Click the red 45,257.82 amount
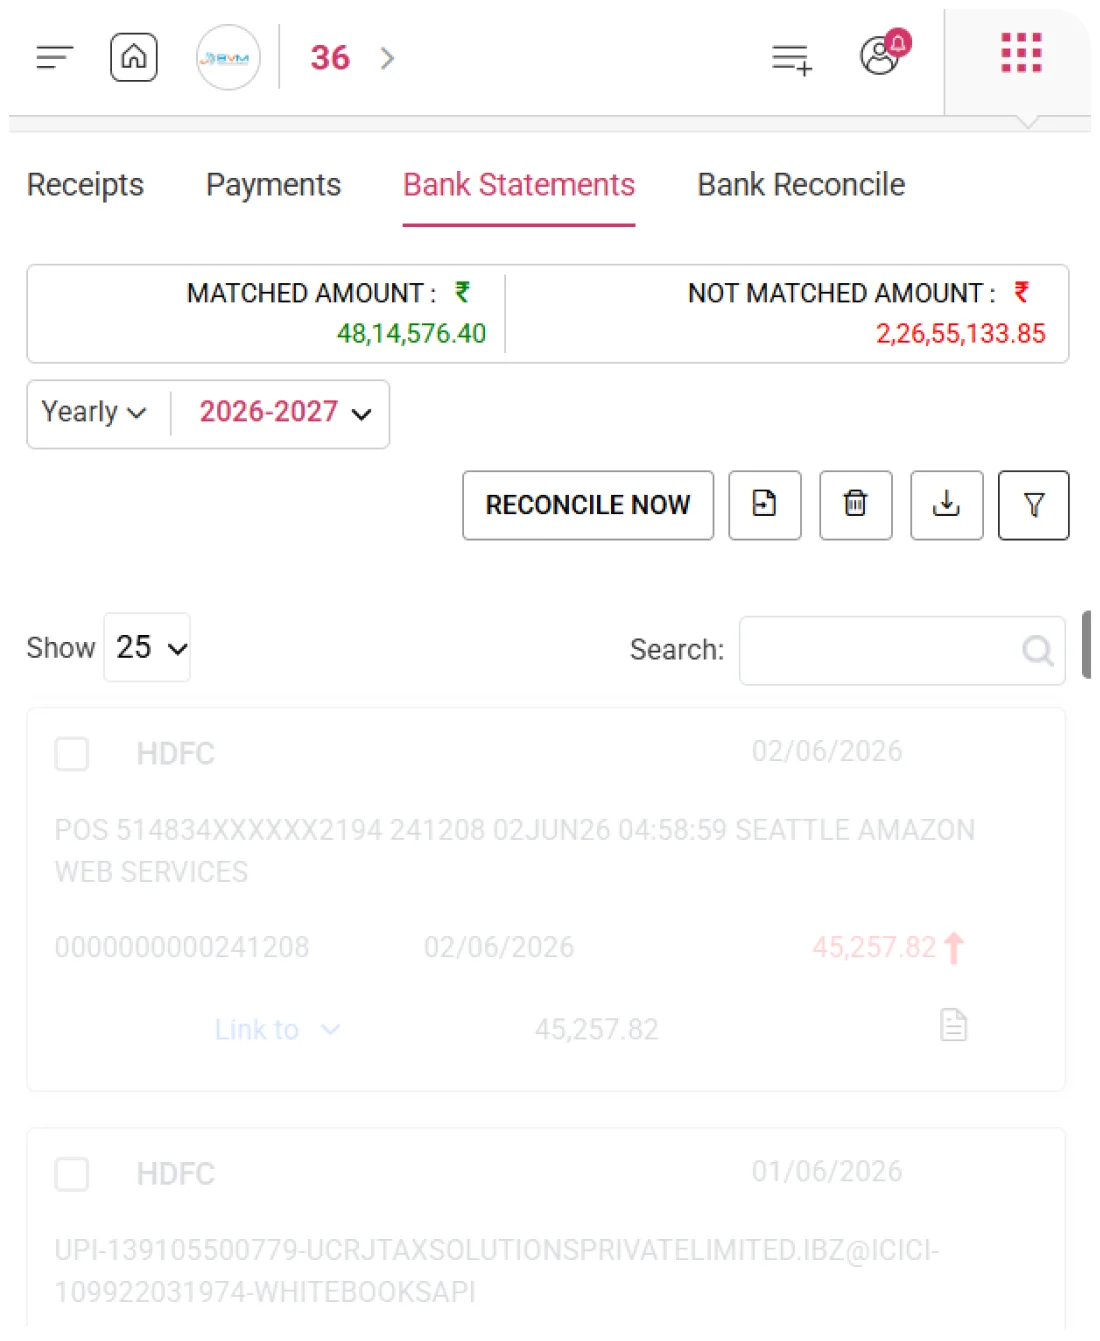The image size is (1100, 1341). tap(874, 947)
